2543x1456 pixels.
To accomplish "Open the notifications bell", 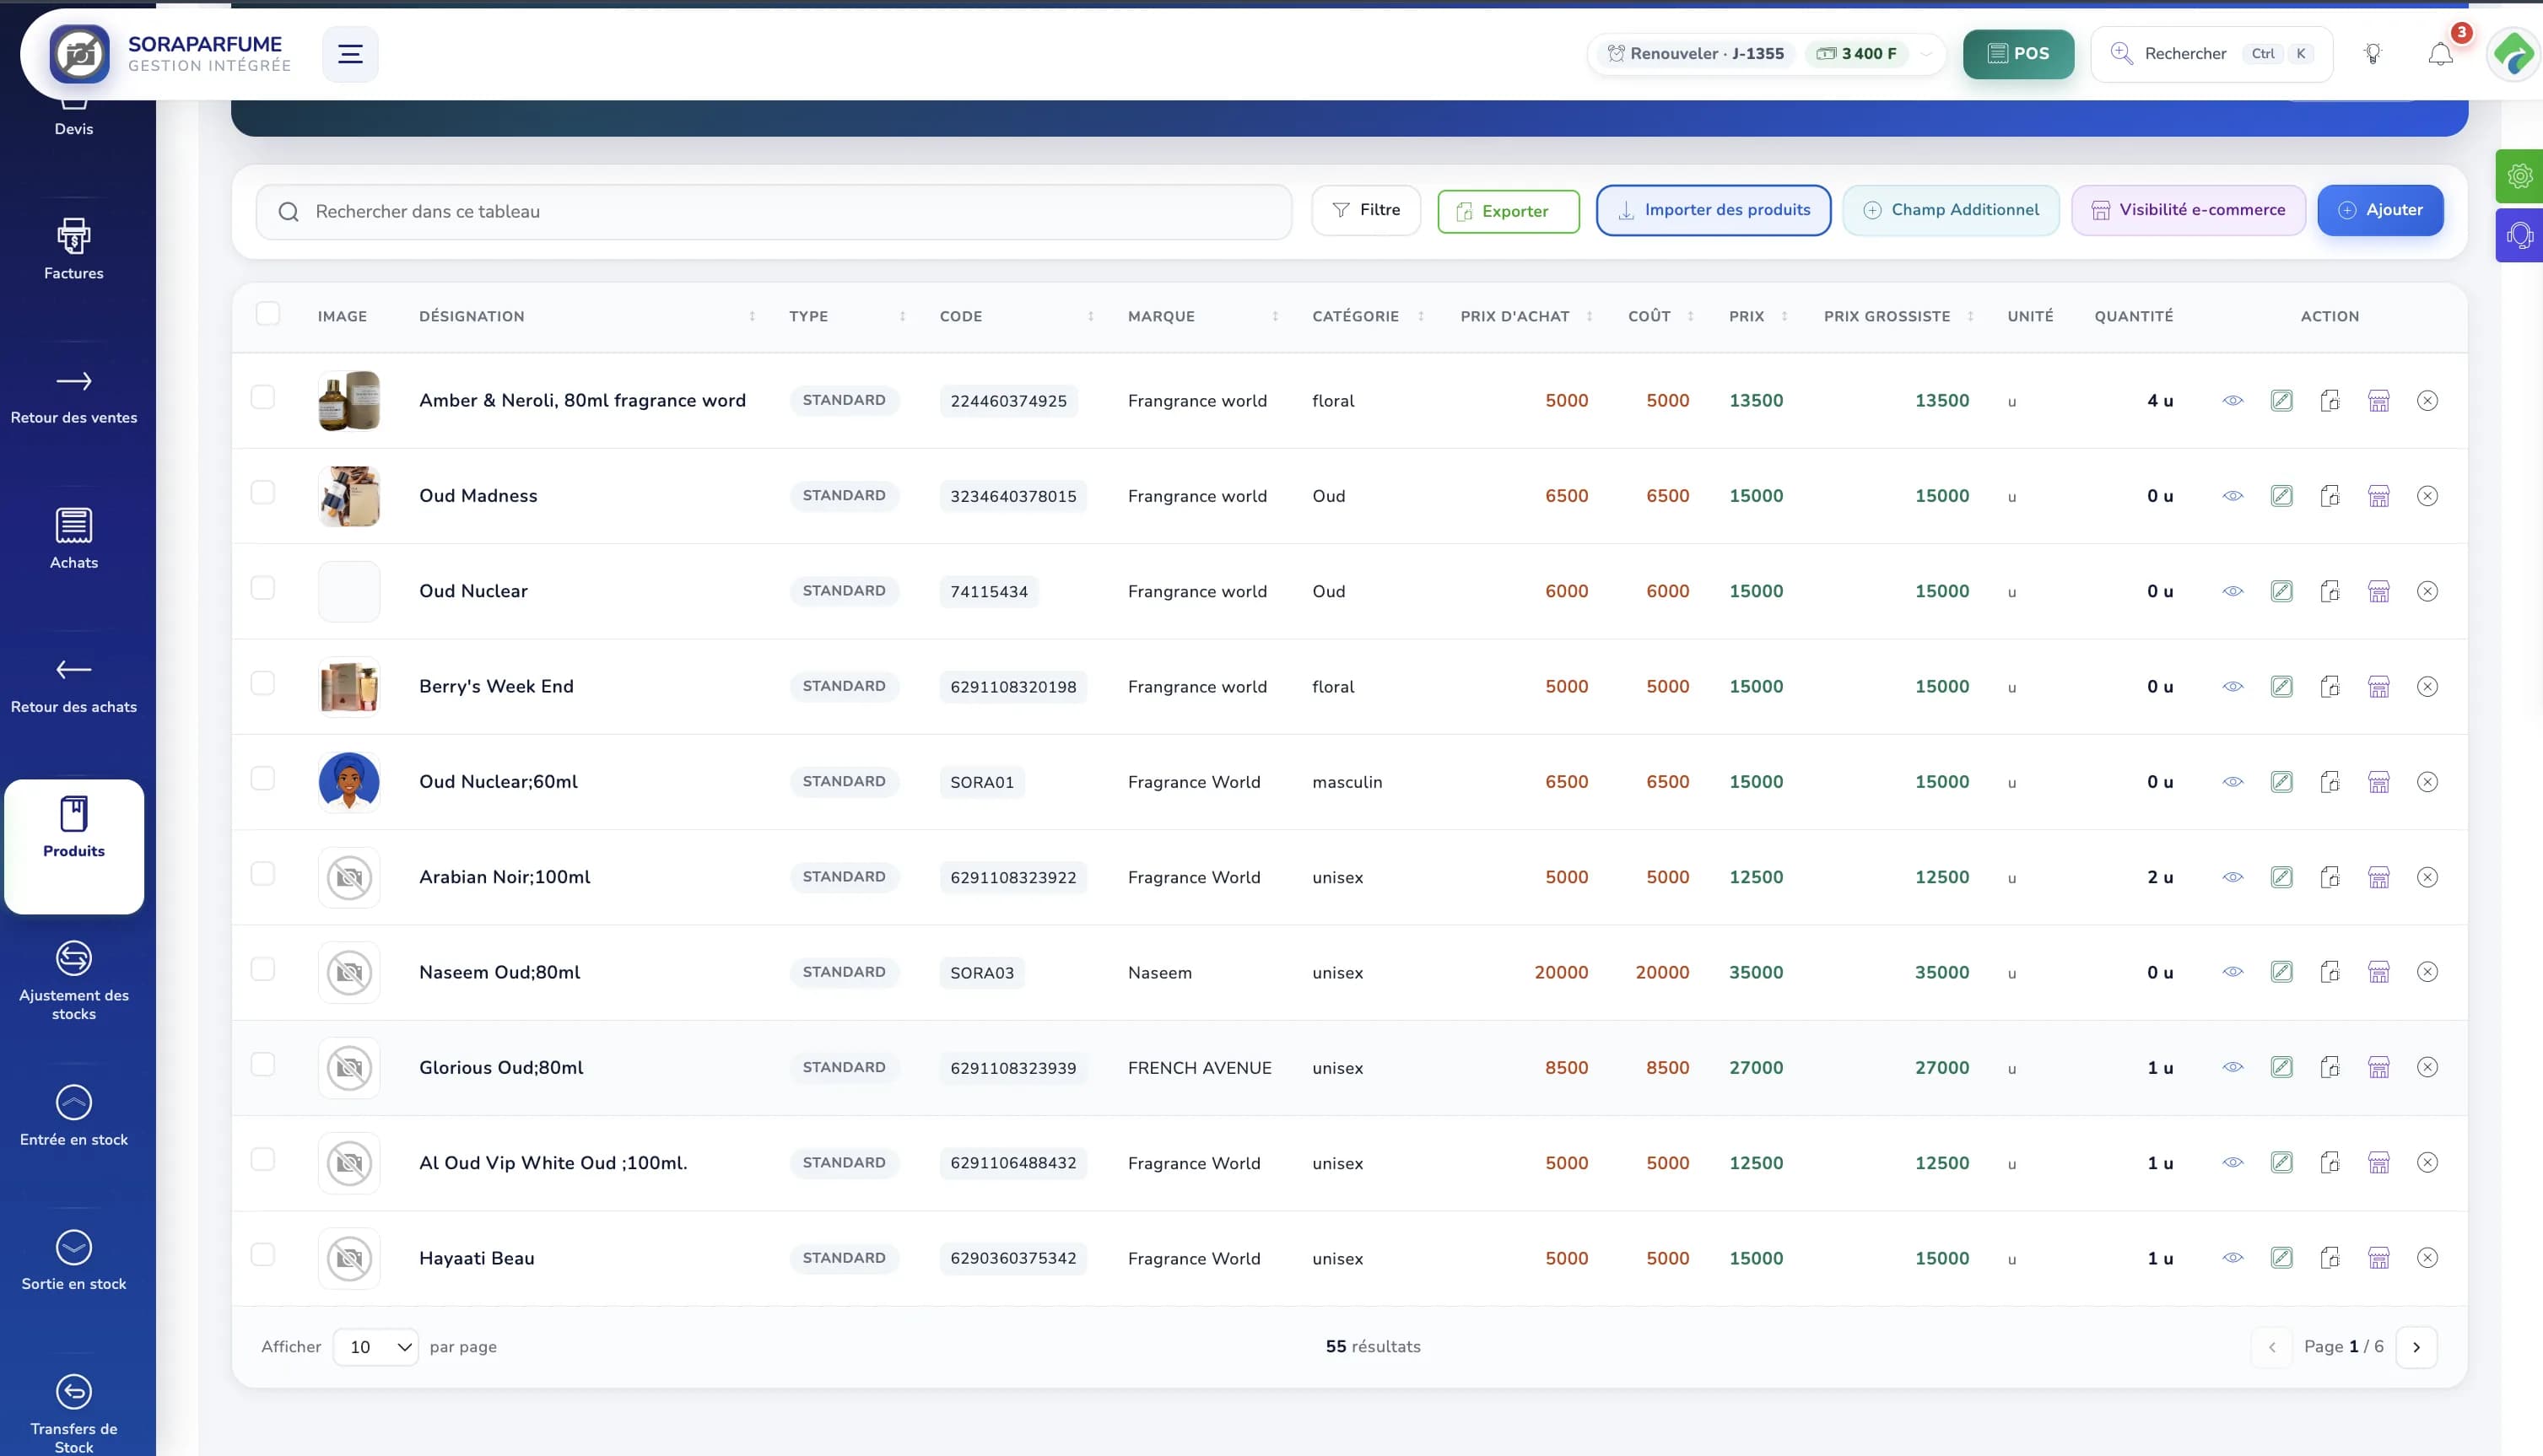I will [2440, 54].
